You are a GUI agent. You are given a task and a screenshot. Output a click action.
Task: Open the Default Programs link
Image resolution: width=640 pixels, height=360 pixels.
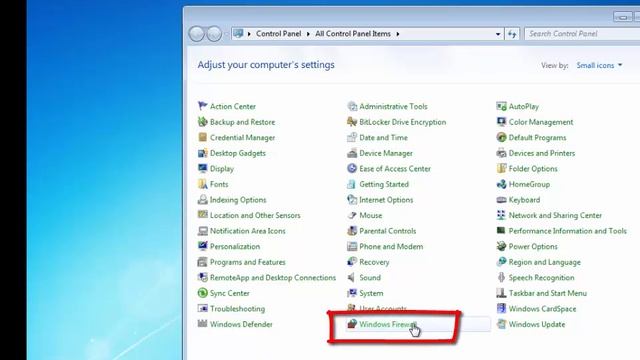tap(537, 137)
